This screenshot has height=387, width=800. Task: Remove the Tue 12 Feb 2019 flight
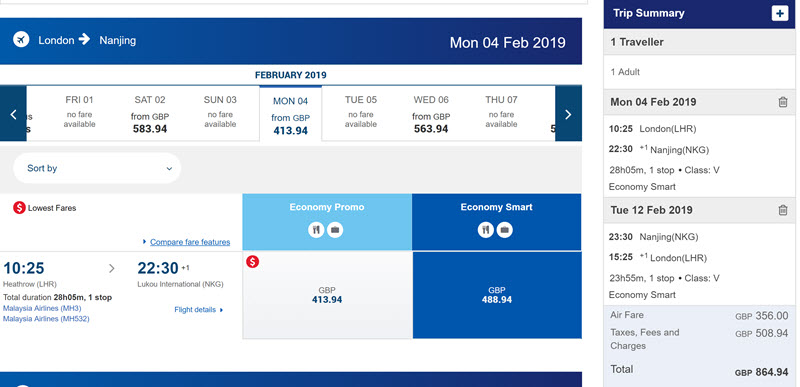[783, 210]
